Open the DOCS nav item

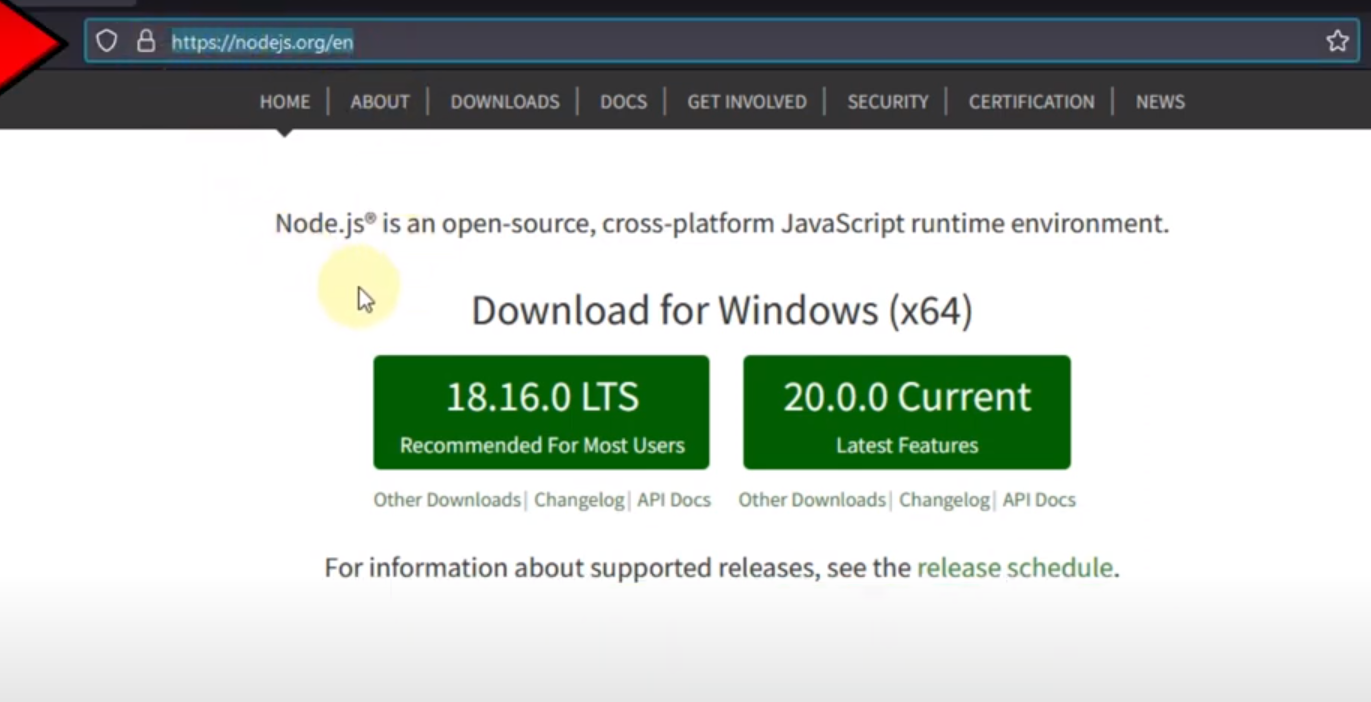(x=623, y=102)
